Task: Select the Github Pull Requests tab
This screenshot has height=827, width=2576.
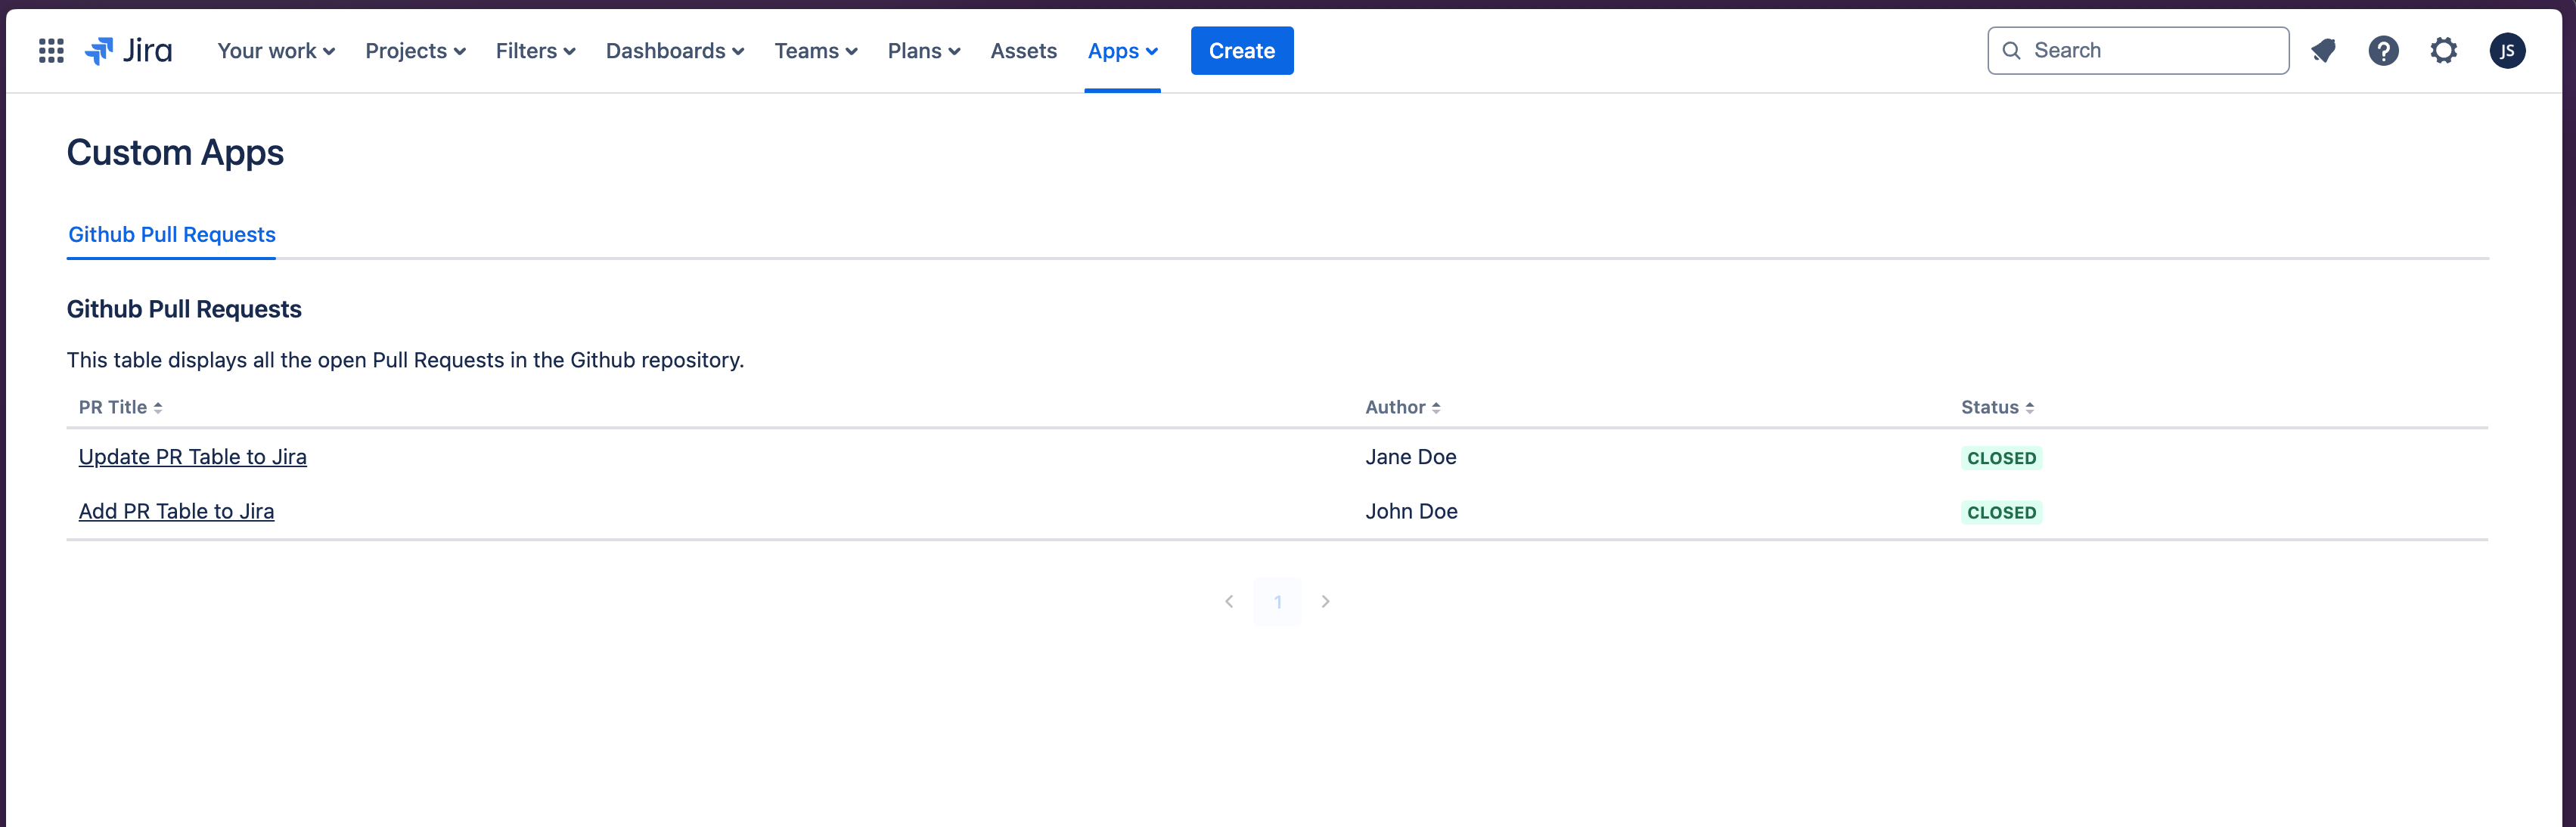Action: tap(171, 233)
